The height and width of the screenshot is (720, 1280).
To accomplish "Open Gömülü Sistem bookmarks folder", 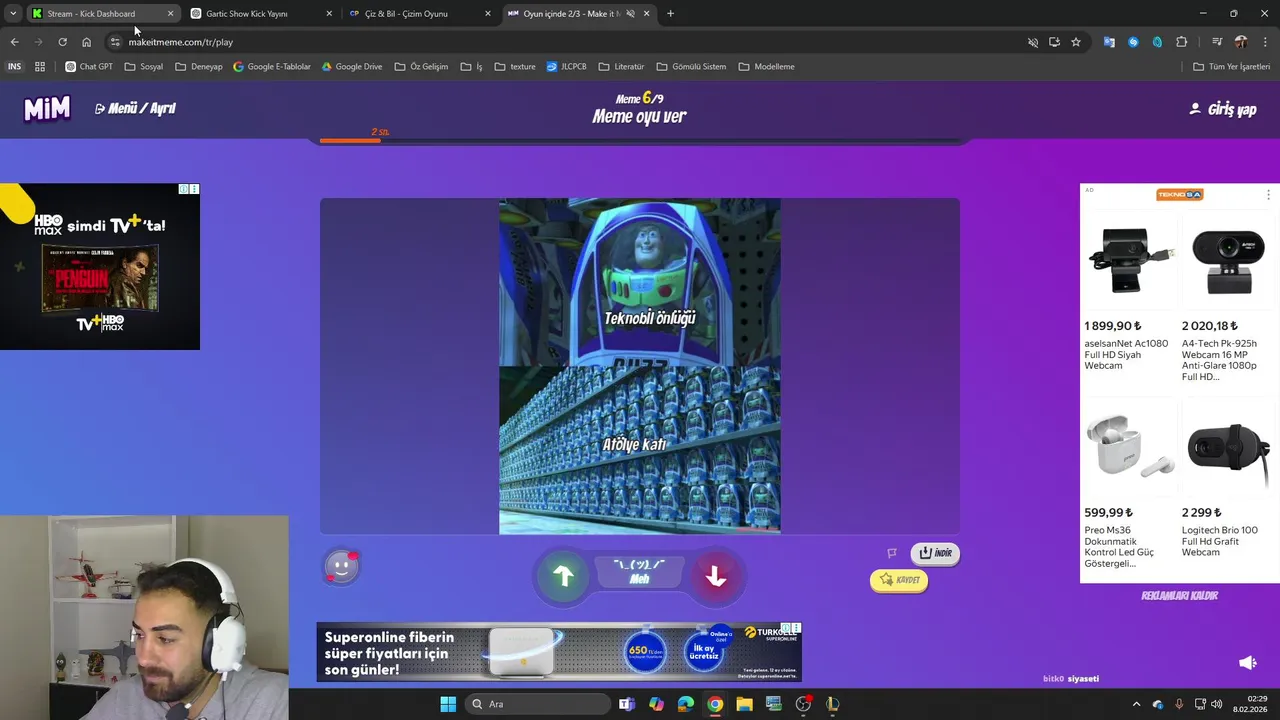I will click(x=691, y=67).
